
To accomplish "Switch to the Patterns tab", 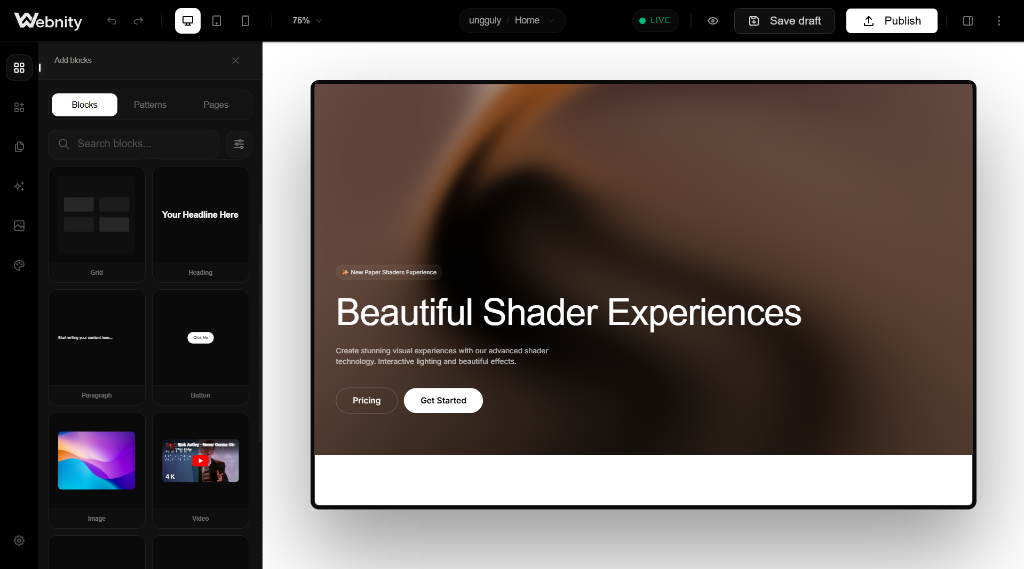I will [150, 105].
